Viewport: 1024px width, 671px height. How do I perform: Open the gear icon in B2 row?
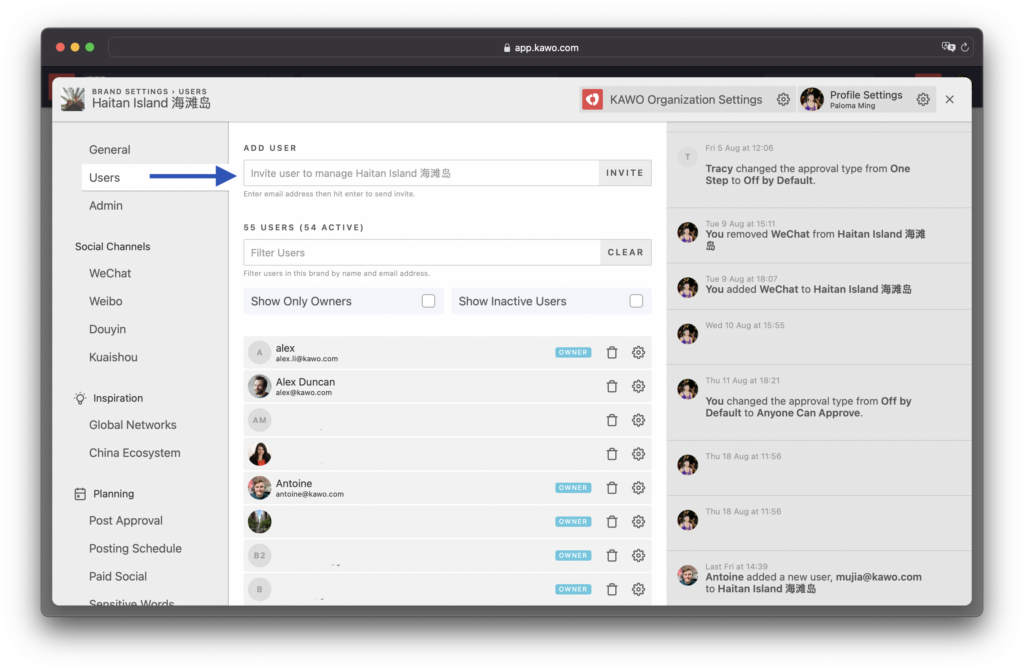[x=638, y=555]
